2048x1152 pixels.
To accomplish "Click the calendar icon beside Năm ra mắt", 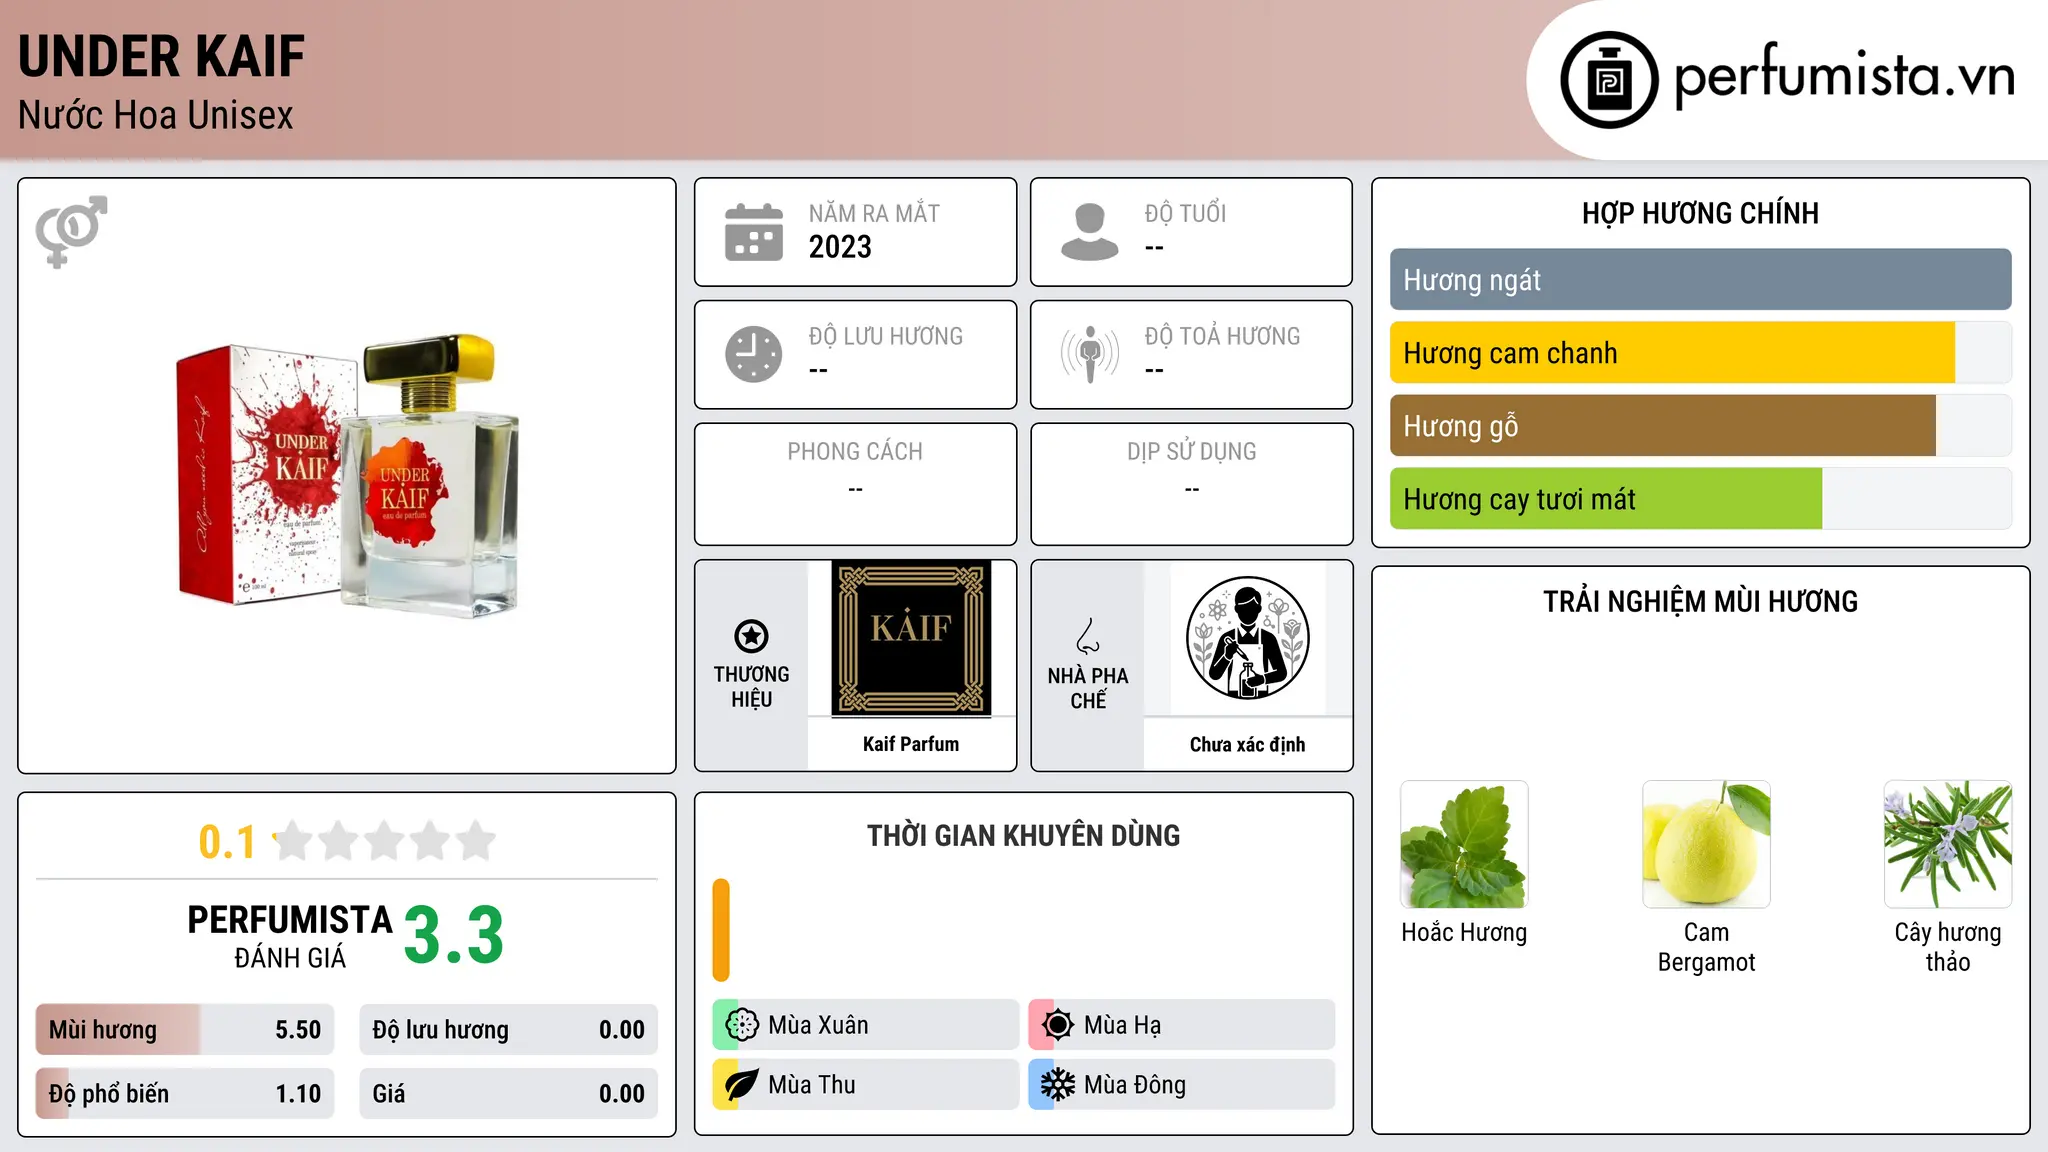I will point(754,232).
